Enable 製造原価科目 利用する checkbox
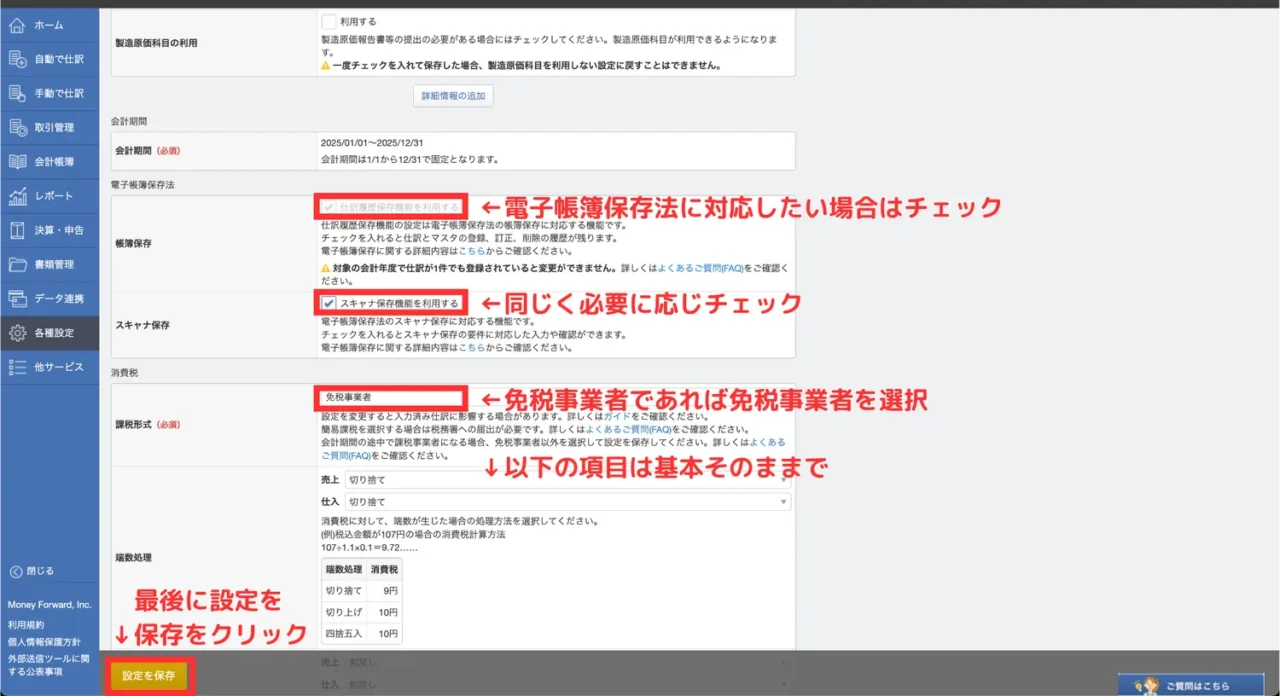The image size is (1280, 696). (x=329, y=21)
